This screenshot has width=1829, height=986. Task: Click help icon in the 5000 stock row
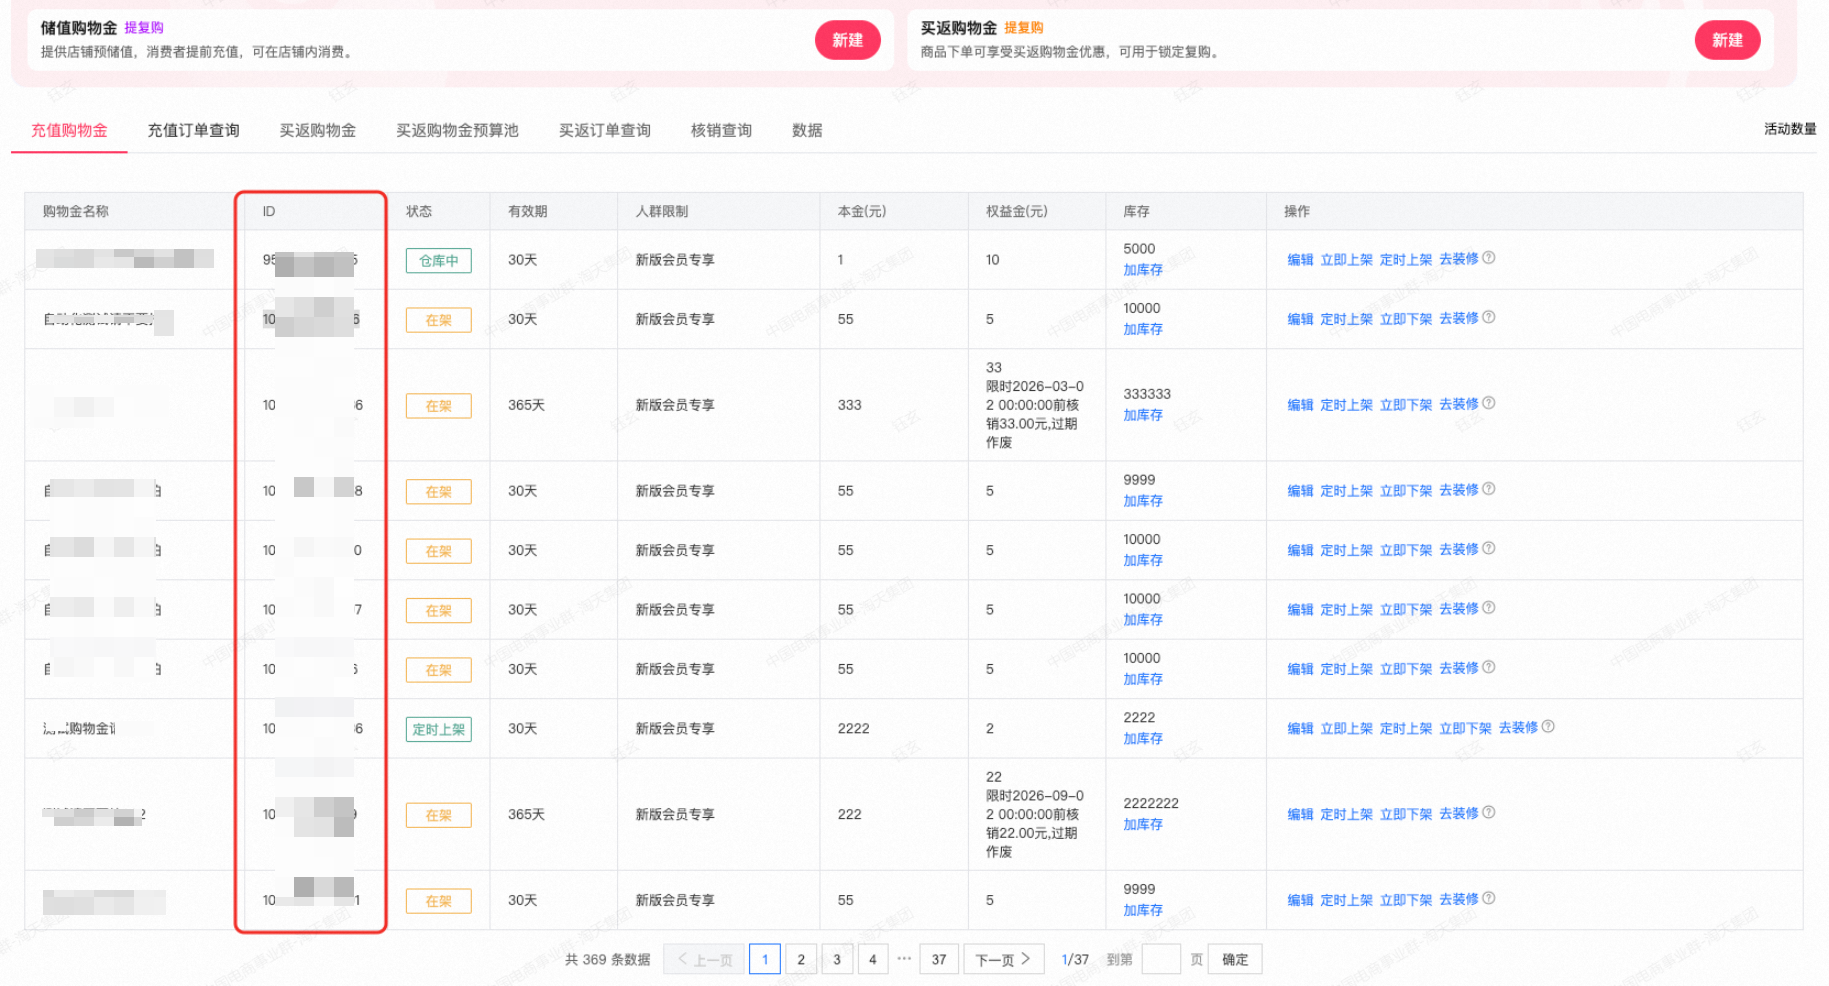1488,258
